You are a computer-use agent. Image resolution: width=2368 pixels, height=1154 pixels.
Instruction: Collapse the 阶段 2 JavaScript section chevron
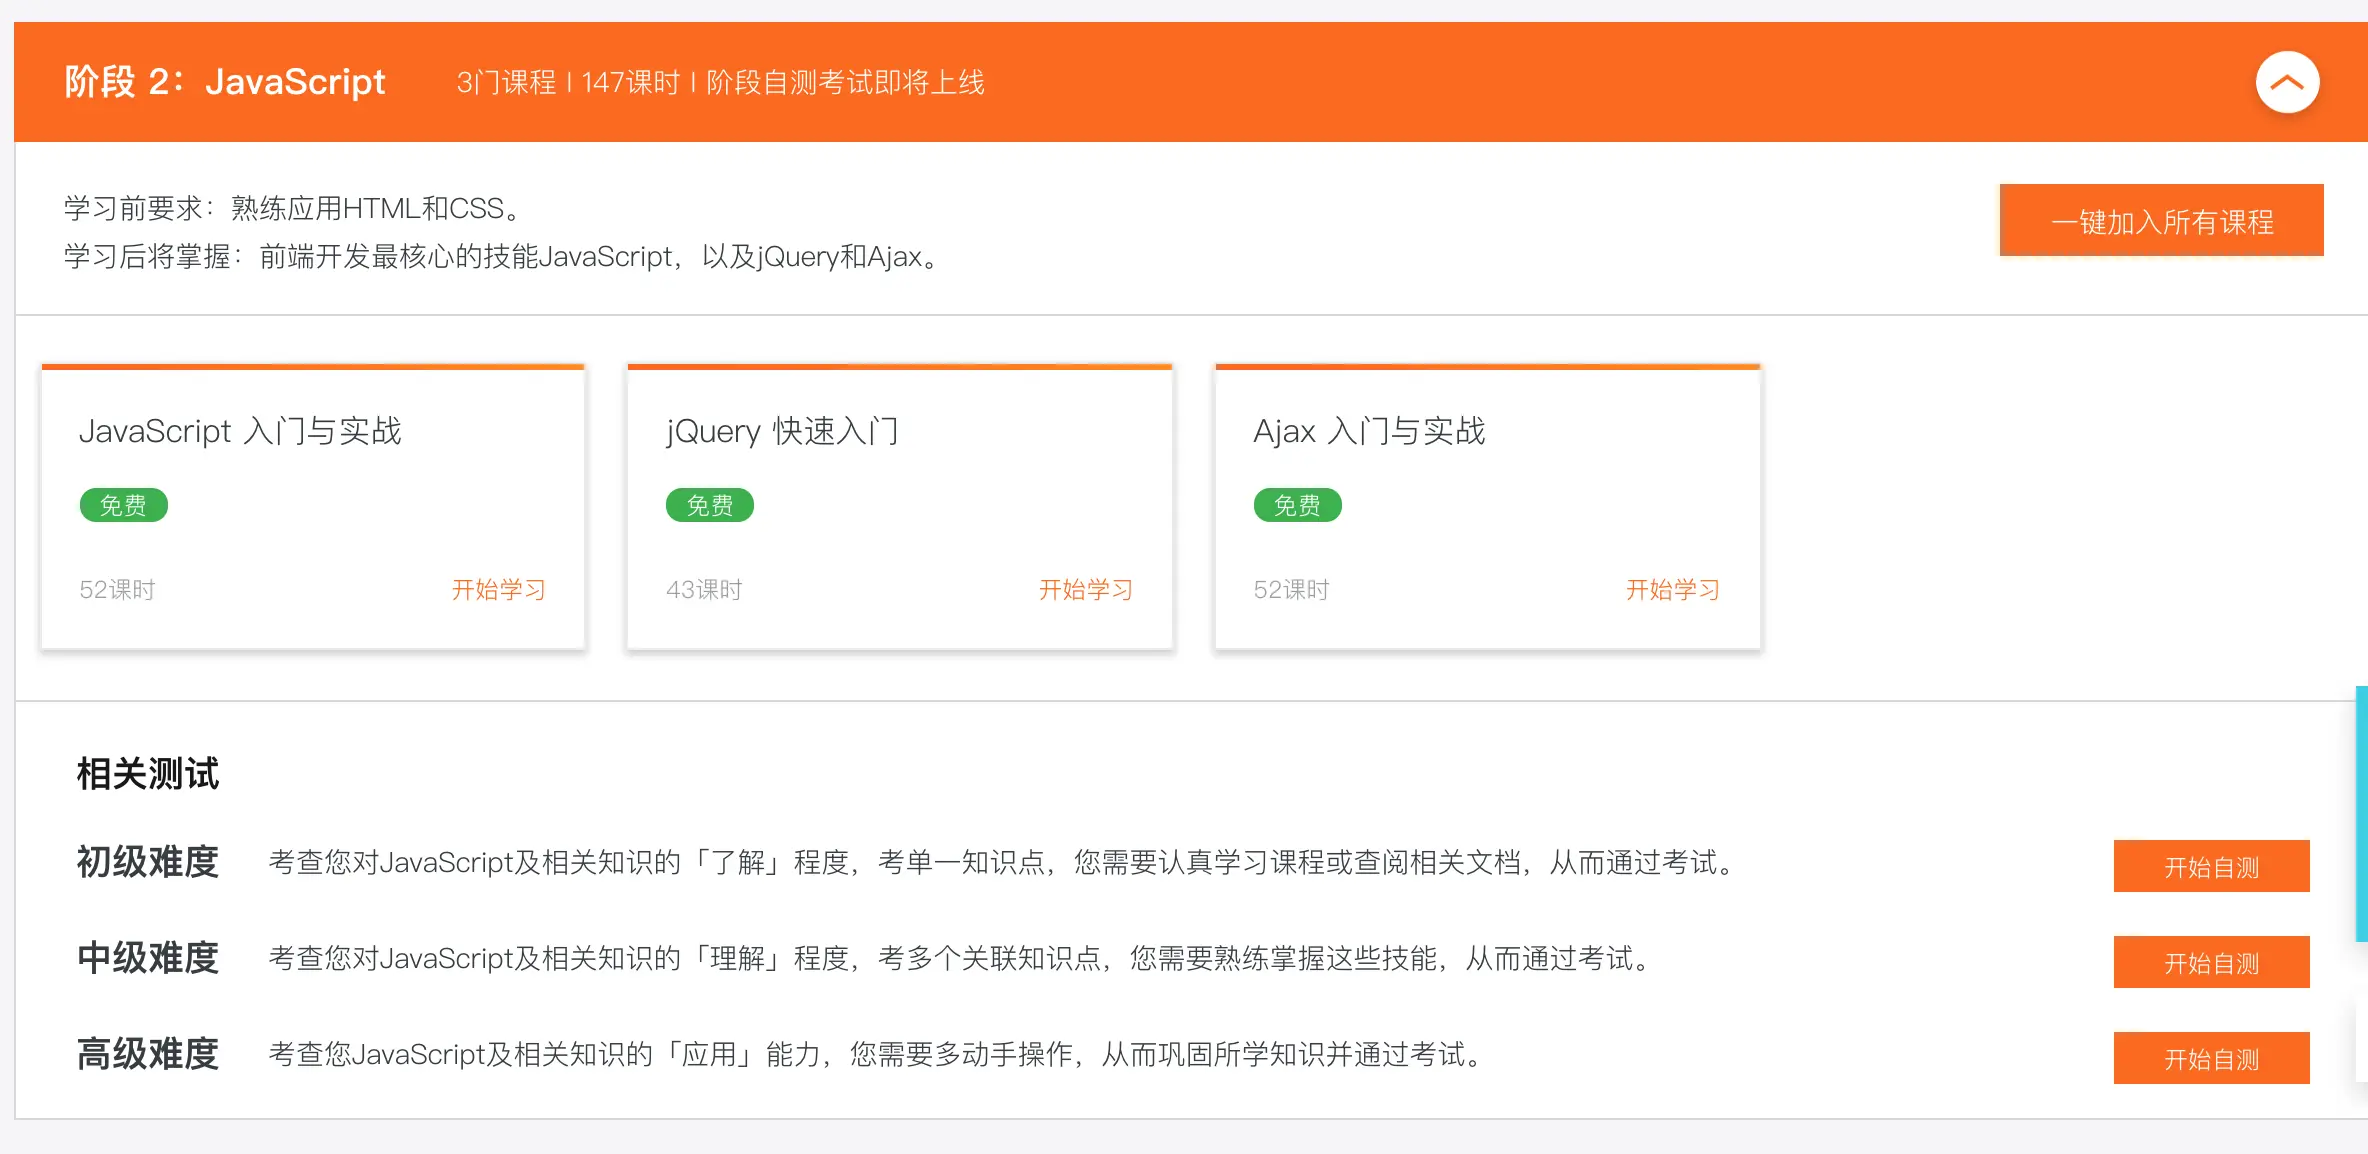(x=2286, y=82)
